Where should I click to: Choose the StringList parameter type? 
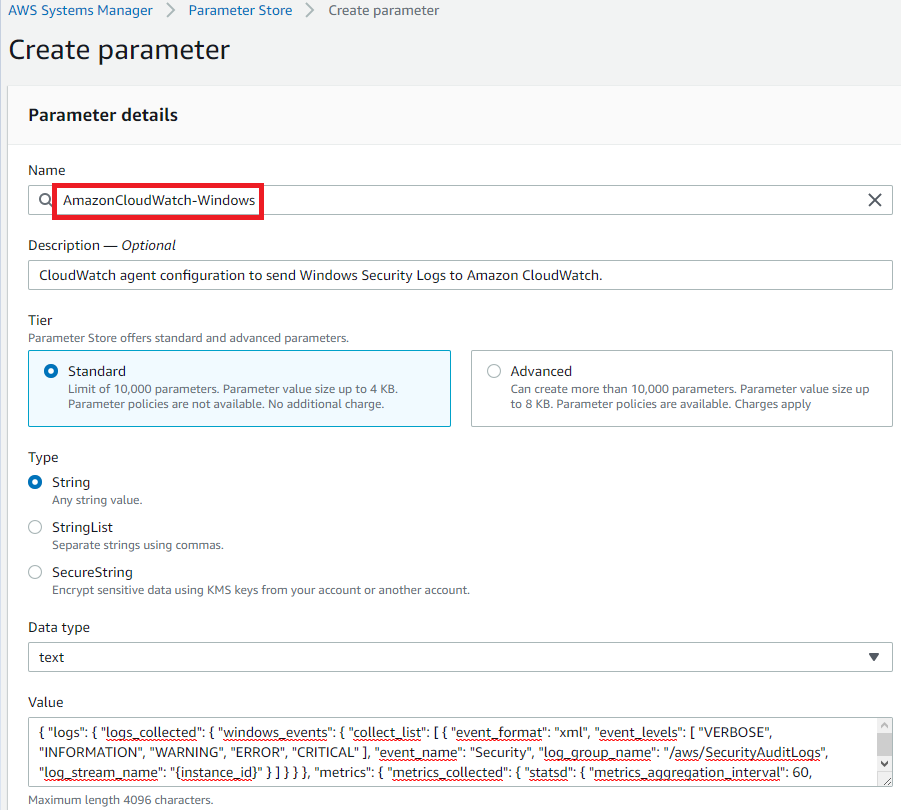(x=34, y=527)
